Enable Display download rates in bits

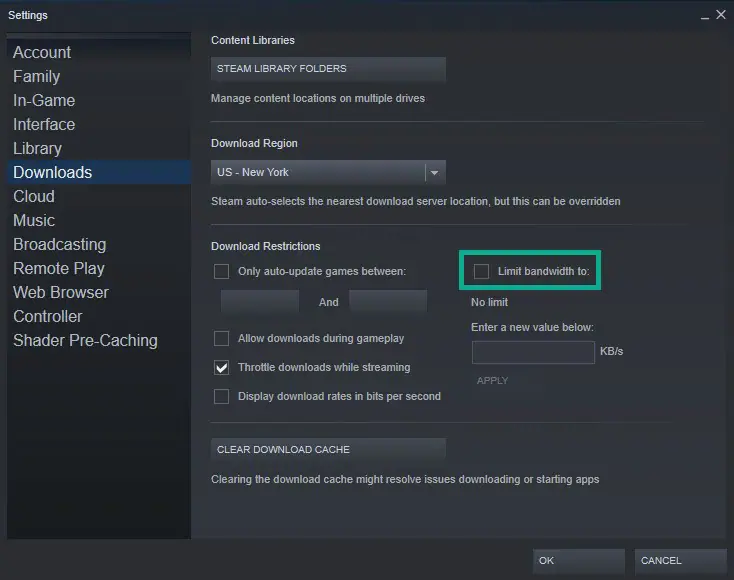pos(221,396)
